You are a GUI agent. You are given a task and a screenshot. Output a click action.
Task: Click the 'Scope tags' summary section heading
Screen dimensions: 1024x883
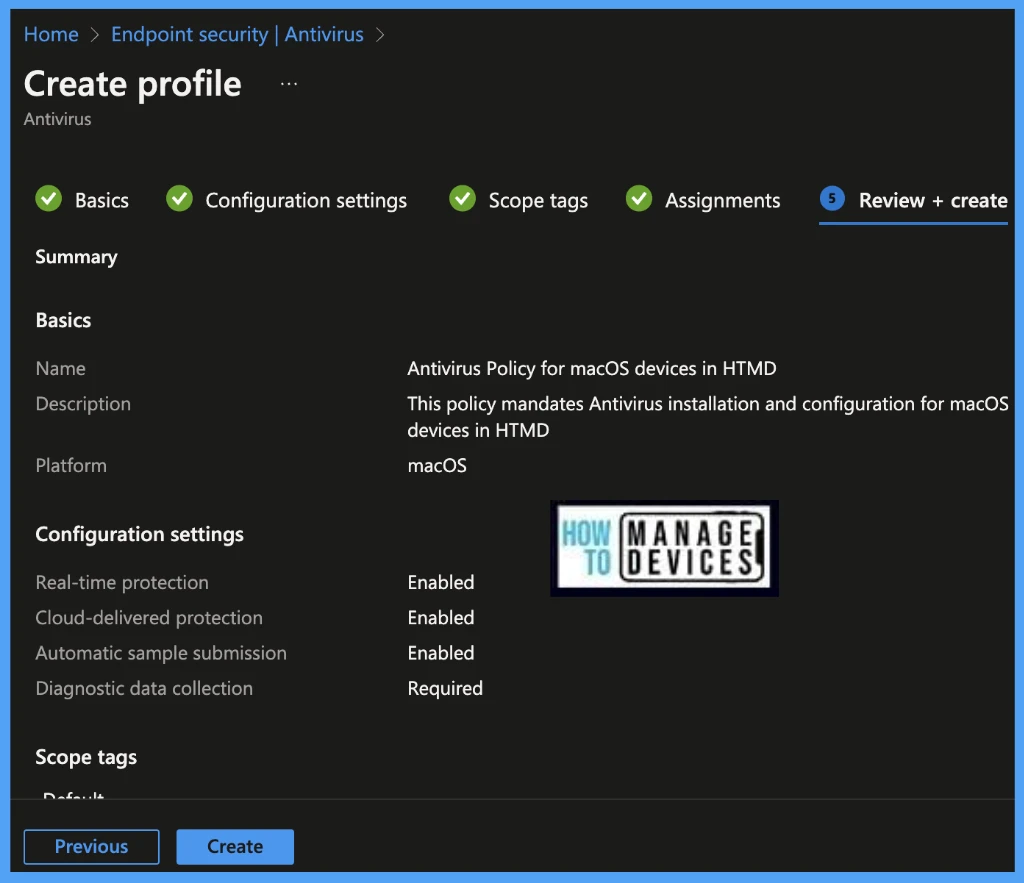click(x=86, y=758)
